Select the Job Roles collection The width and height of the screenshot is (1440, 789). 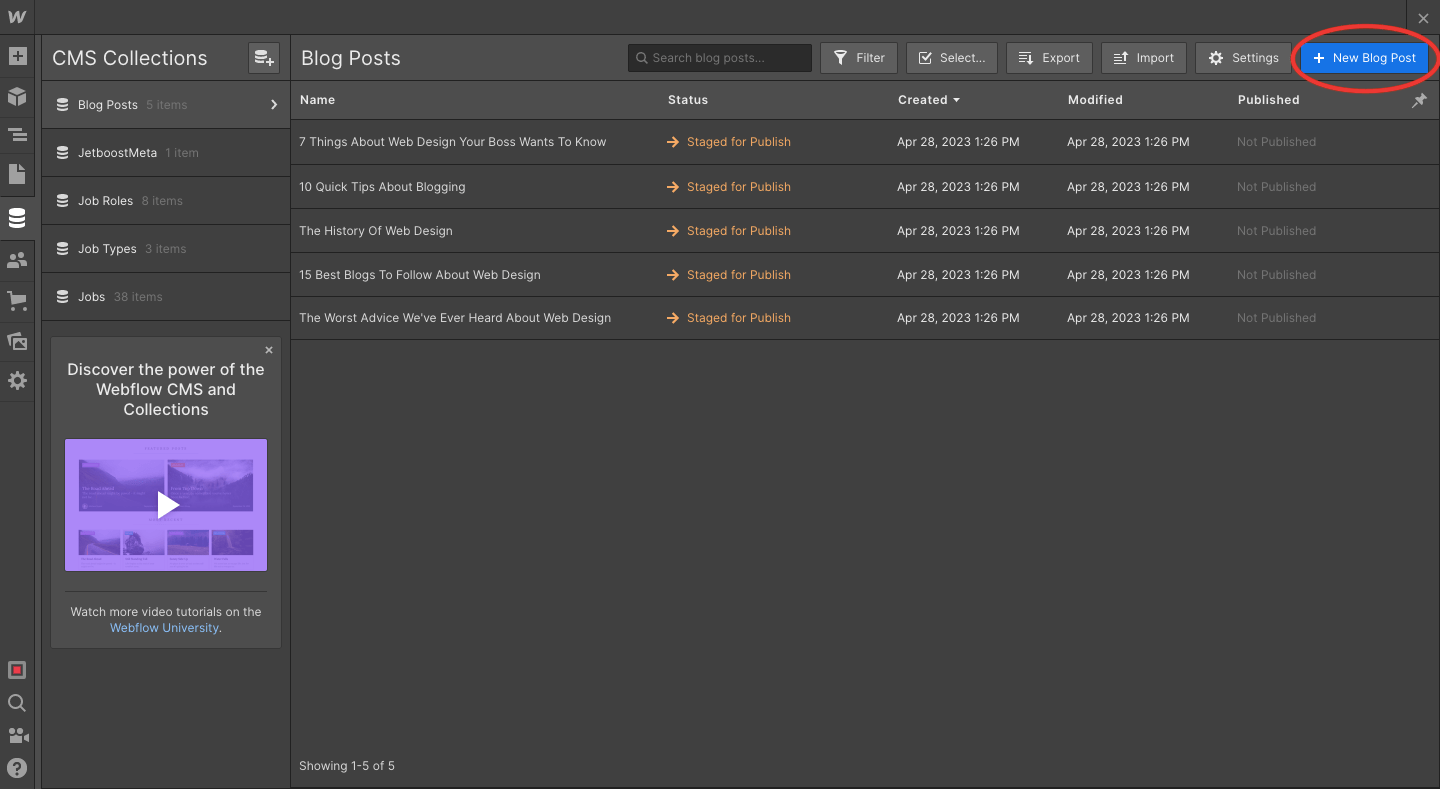pyautogui.click(x=105, y=201)
